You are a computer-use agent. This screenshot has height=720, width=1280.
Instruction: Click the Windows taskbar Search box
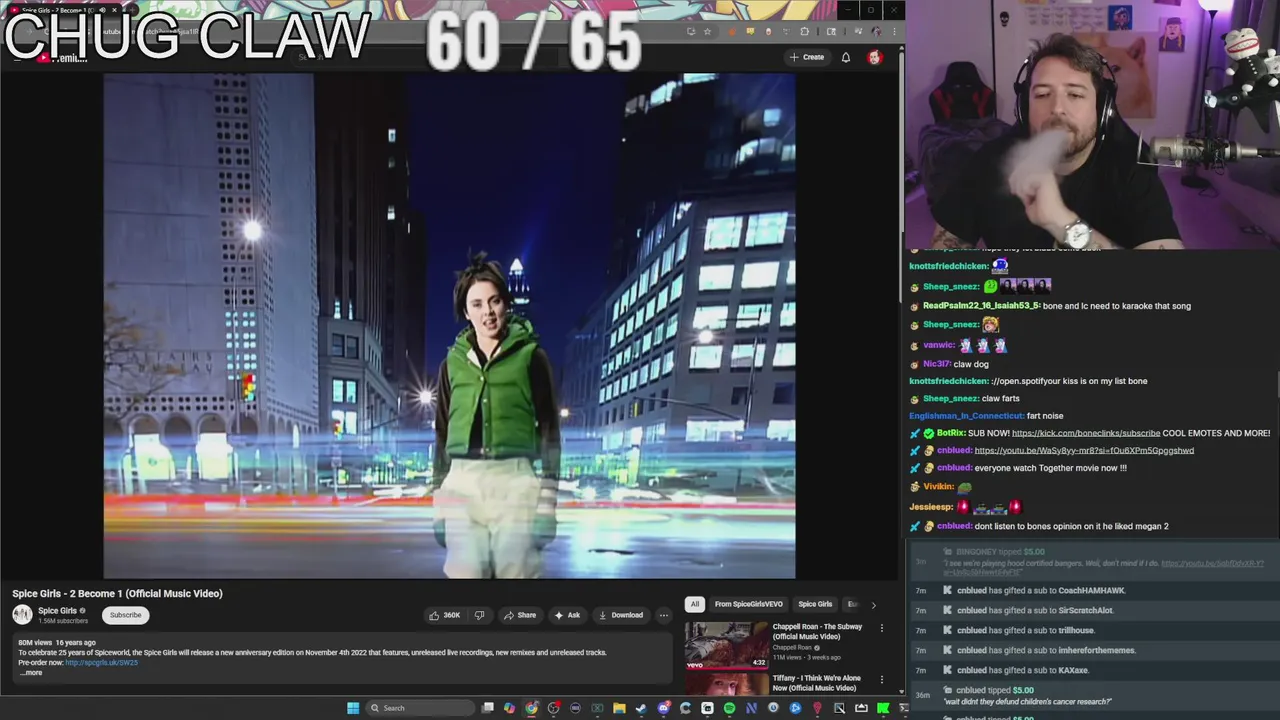419,708
